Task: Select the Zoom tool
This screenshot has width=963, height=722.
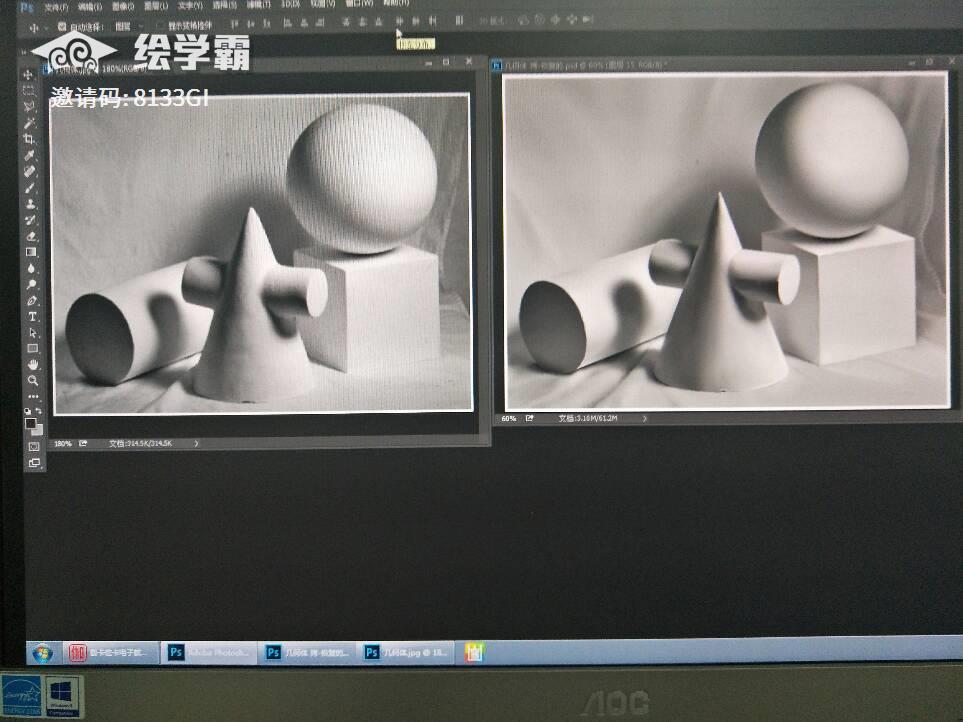Action: tap(33, 380)
